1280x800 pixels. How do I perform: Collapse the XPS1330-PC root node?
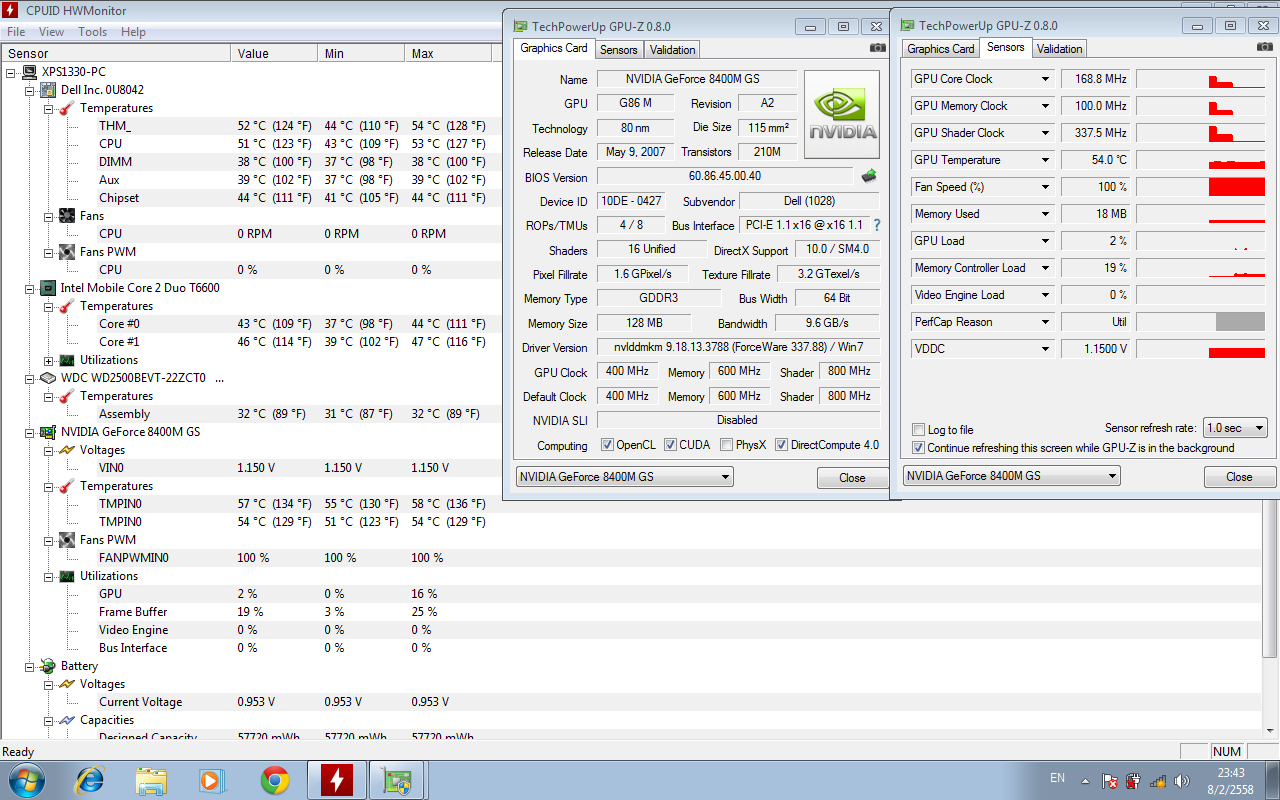pyautogui.click(x=11, y=72)
